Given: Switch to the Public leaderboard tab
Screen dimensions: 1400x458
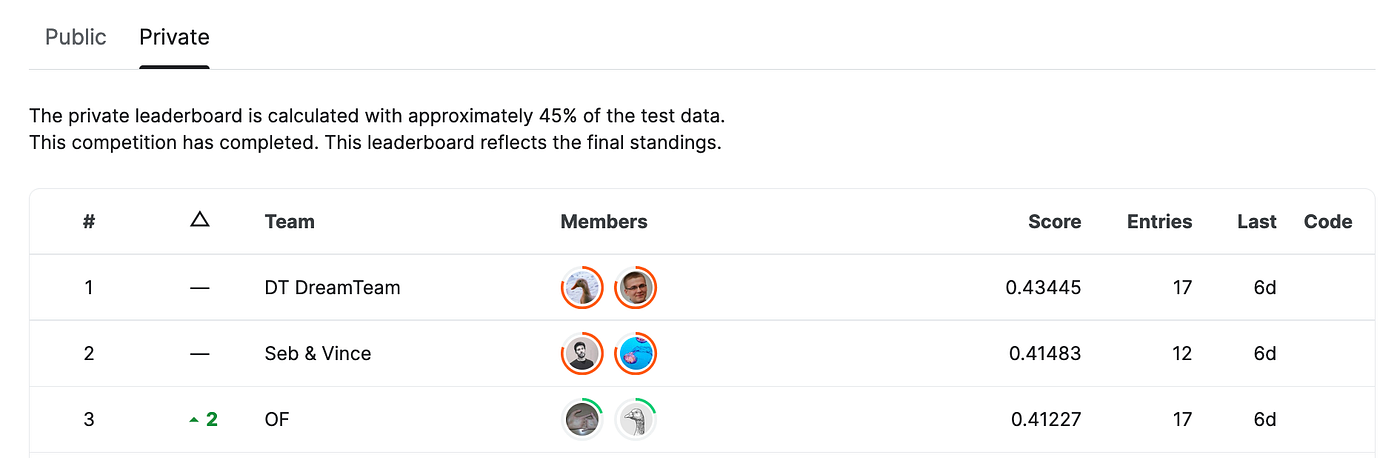Looking at the screenshot, I should [x=75, y=37].
